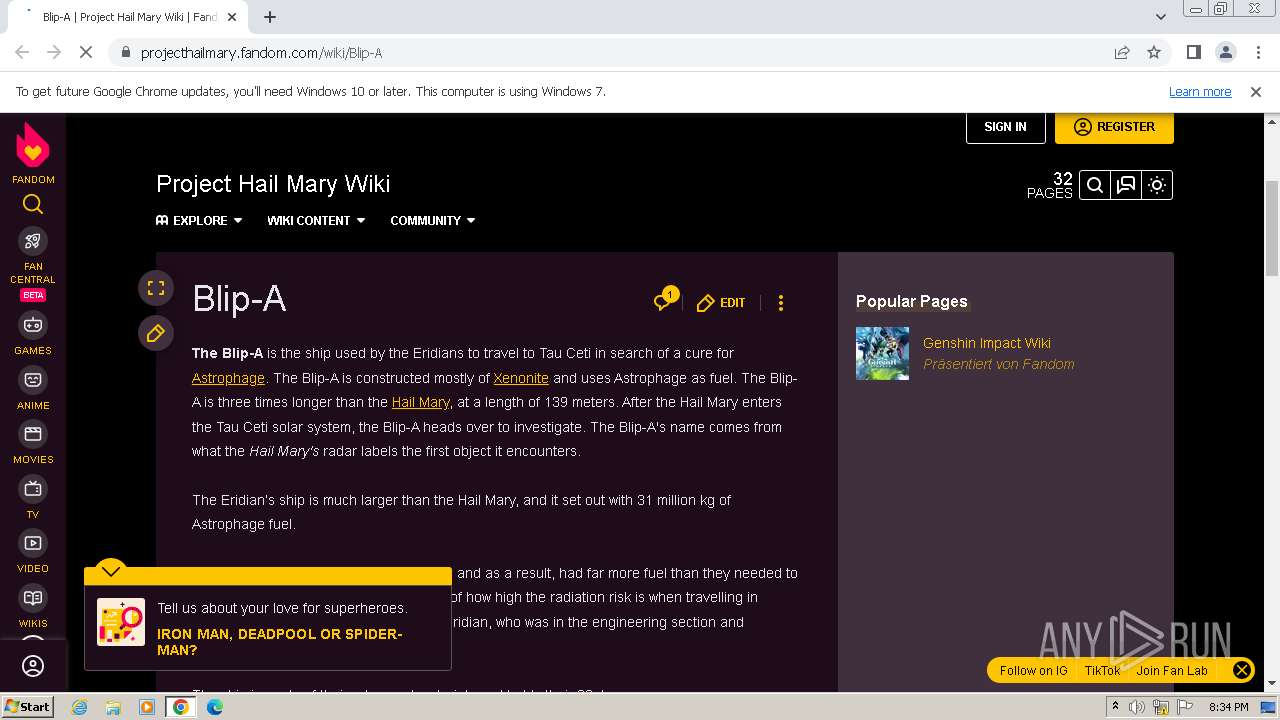
Task: Follow the Hail Mary link
Action: 421,402
